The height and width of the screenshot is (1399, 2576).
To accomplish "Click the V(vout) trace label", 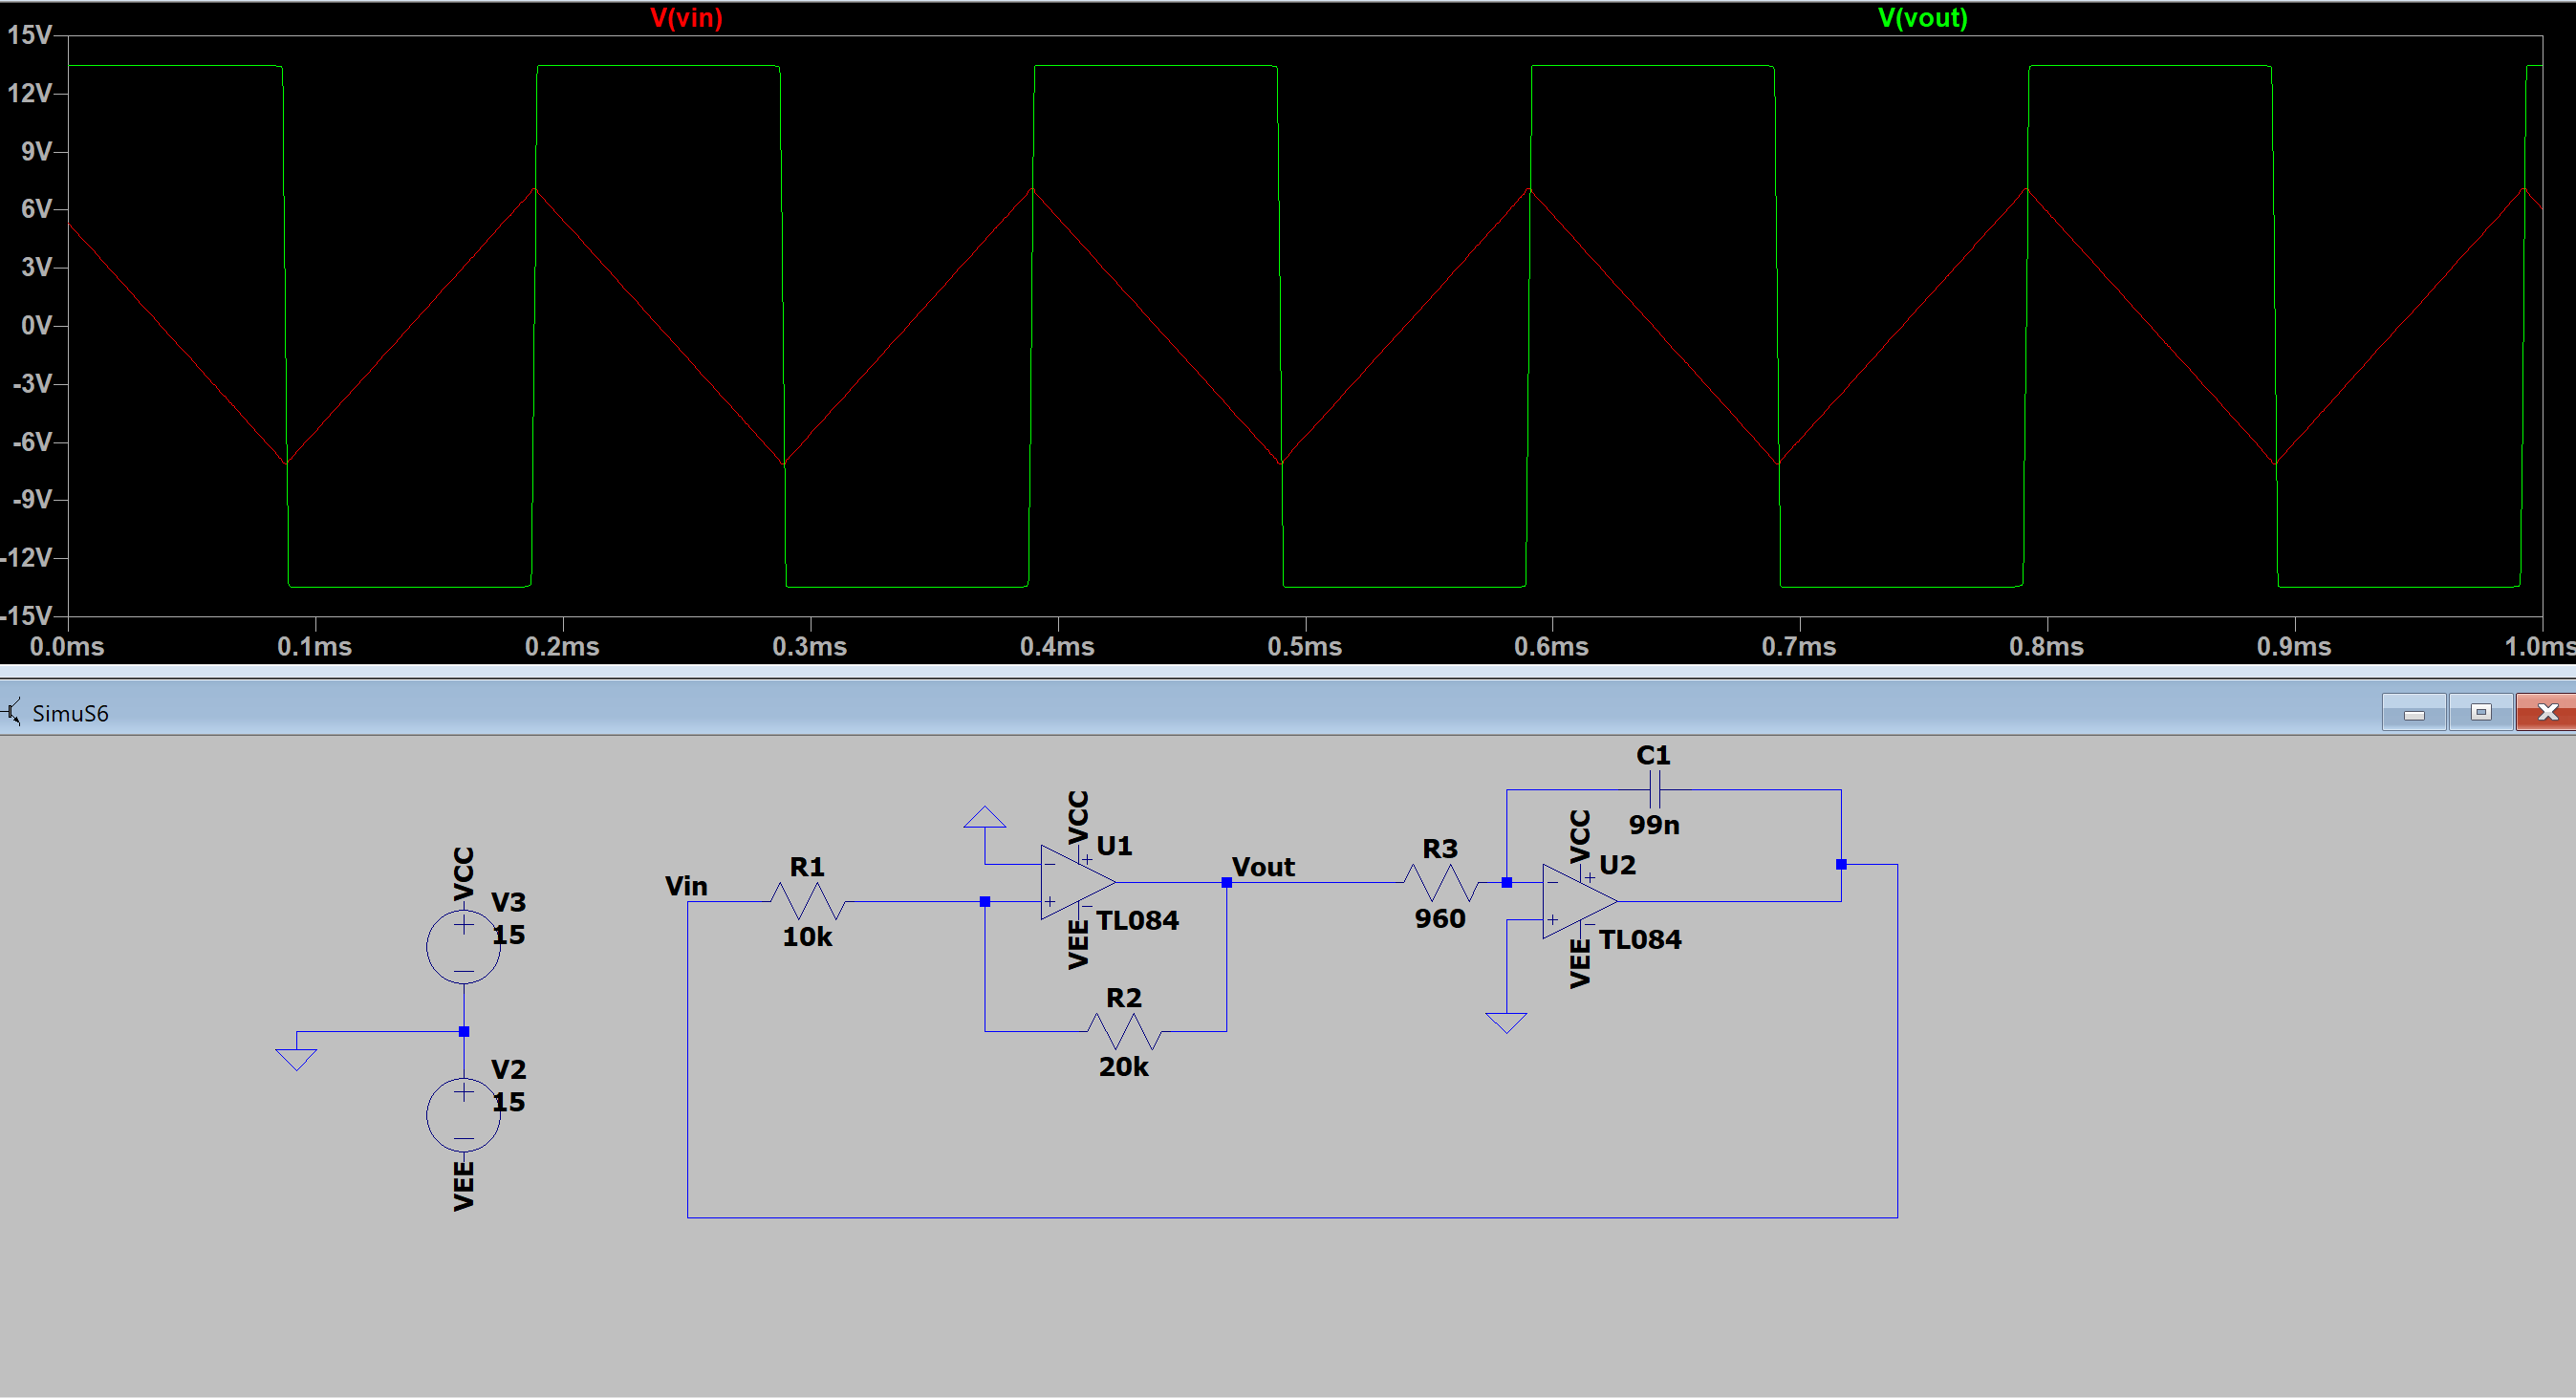I will 1922,18.
